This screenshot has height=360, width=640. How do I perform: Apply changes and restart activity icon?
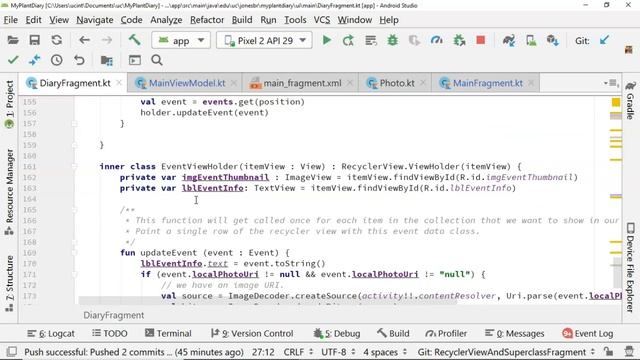coord(349,40)
